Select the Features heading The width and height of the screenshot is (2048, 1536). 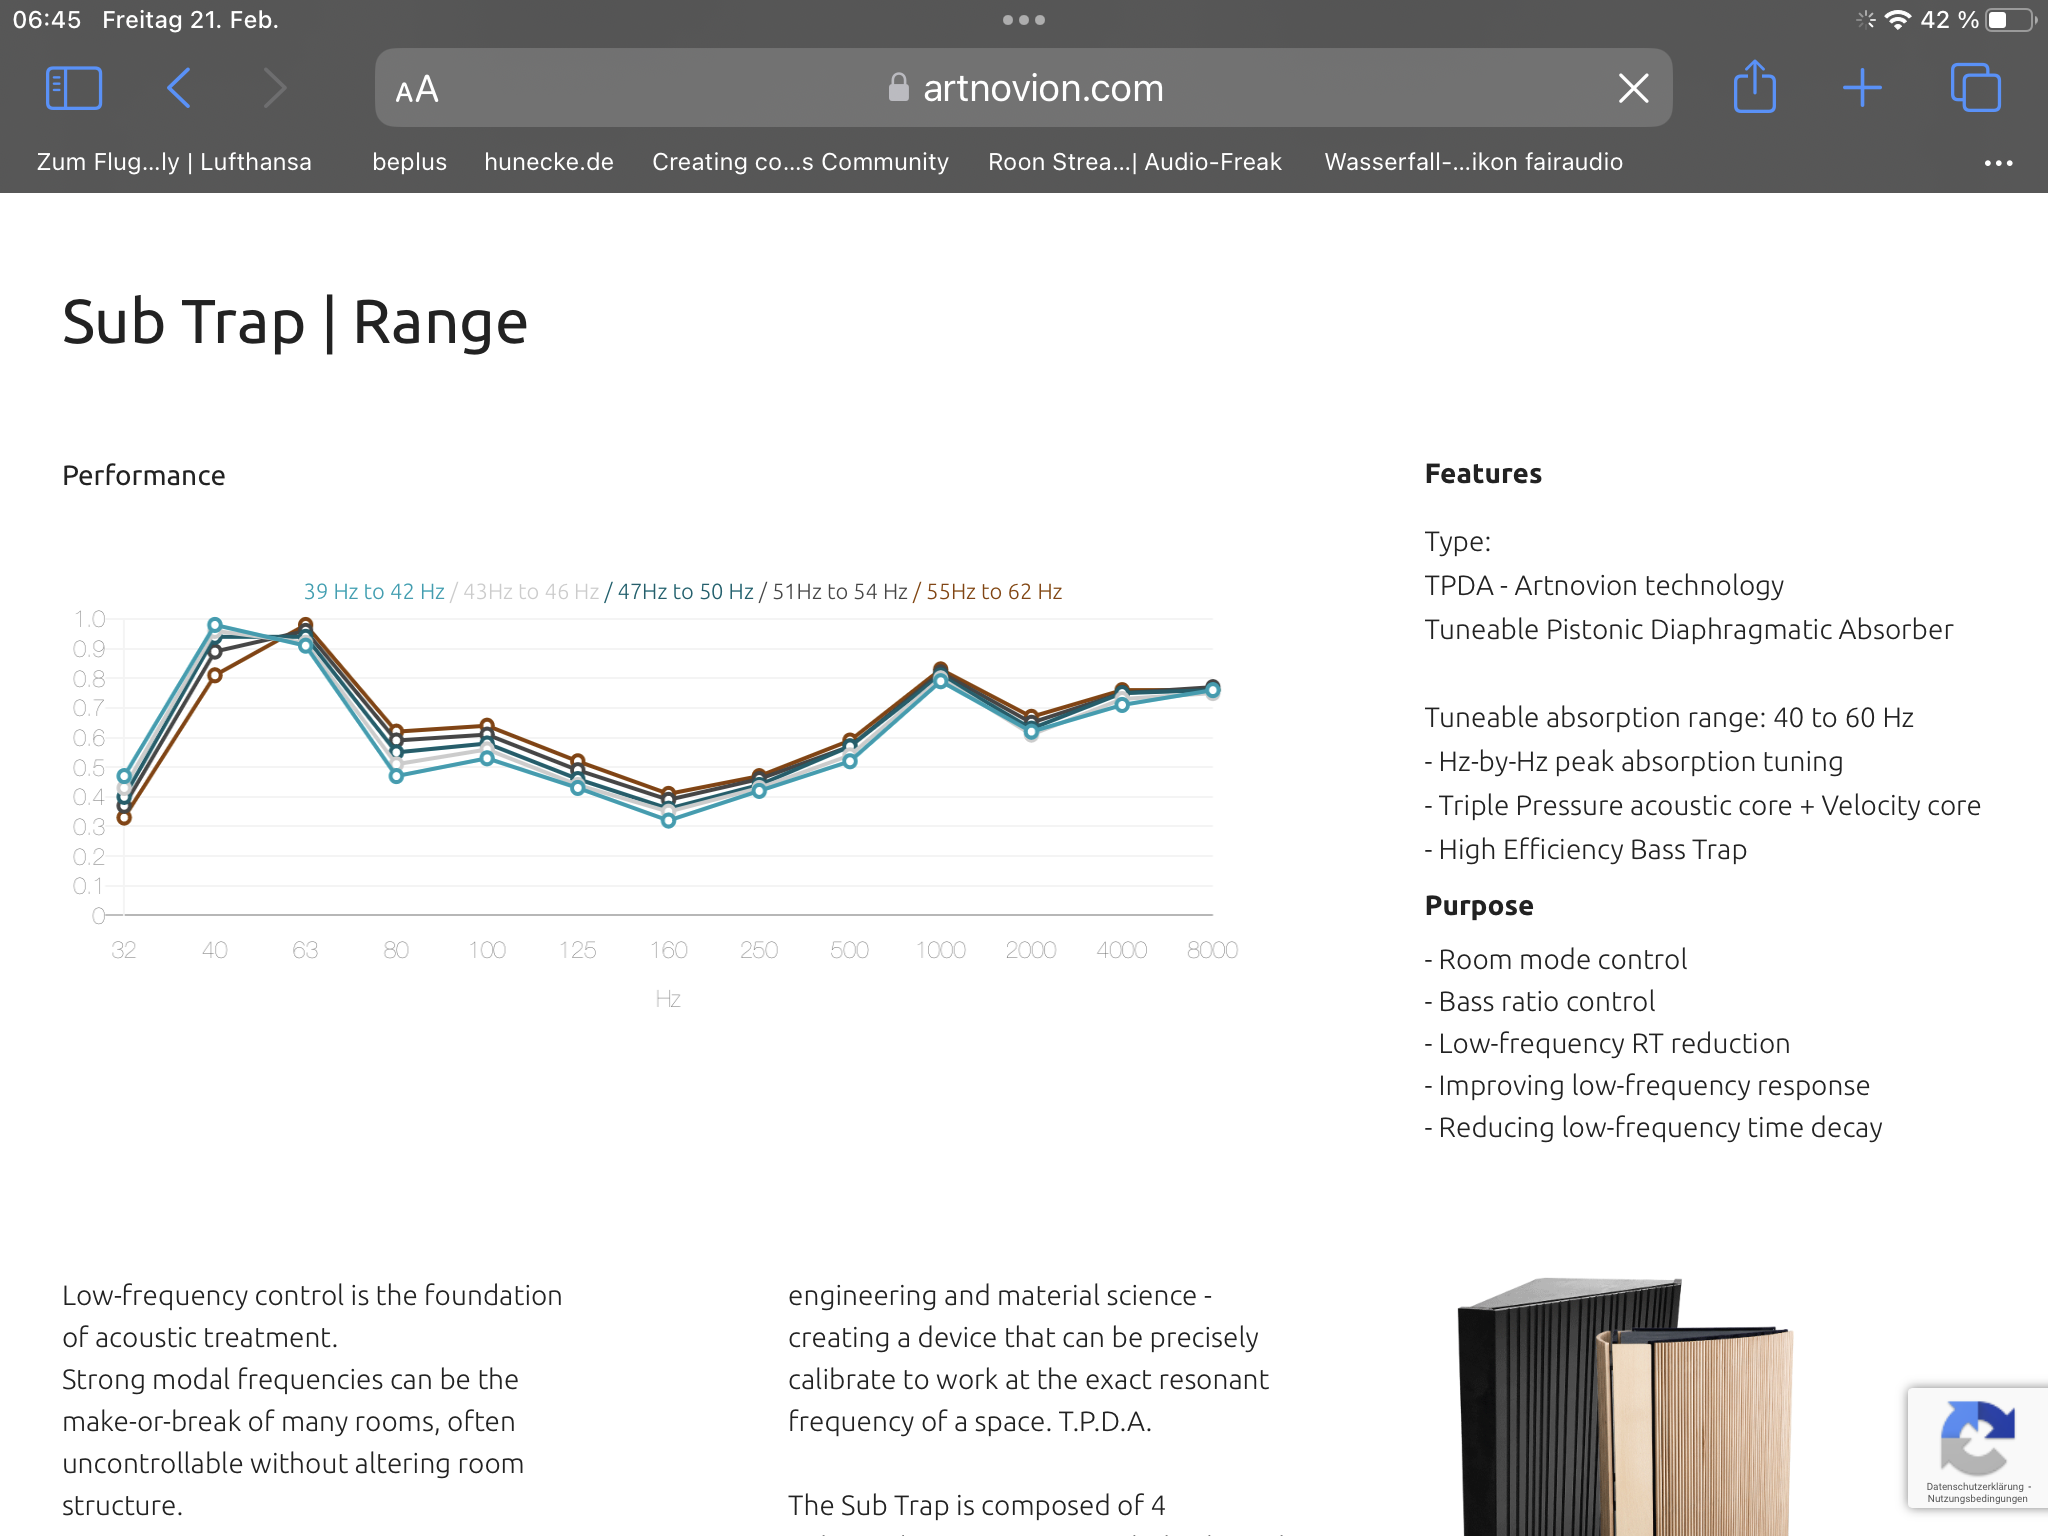point(1483,474)
